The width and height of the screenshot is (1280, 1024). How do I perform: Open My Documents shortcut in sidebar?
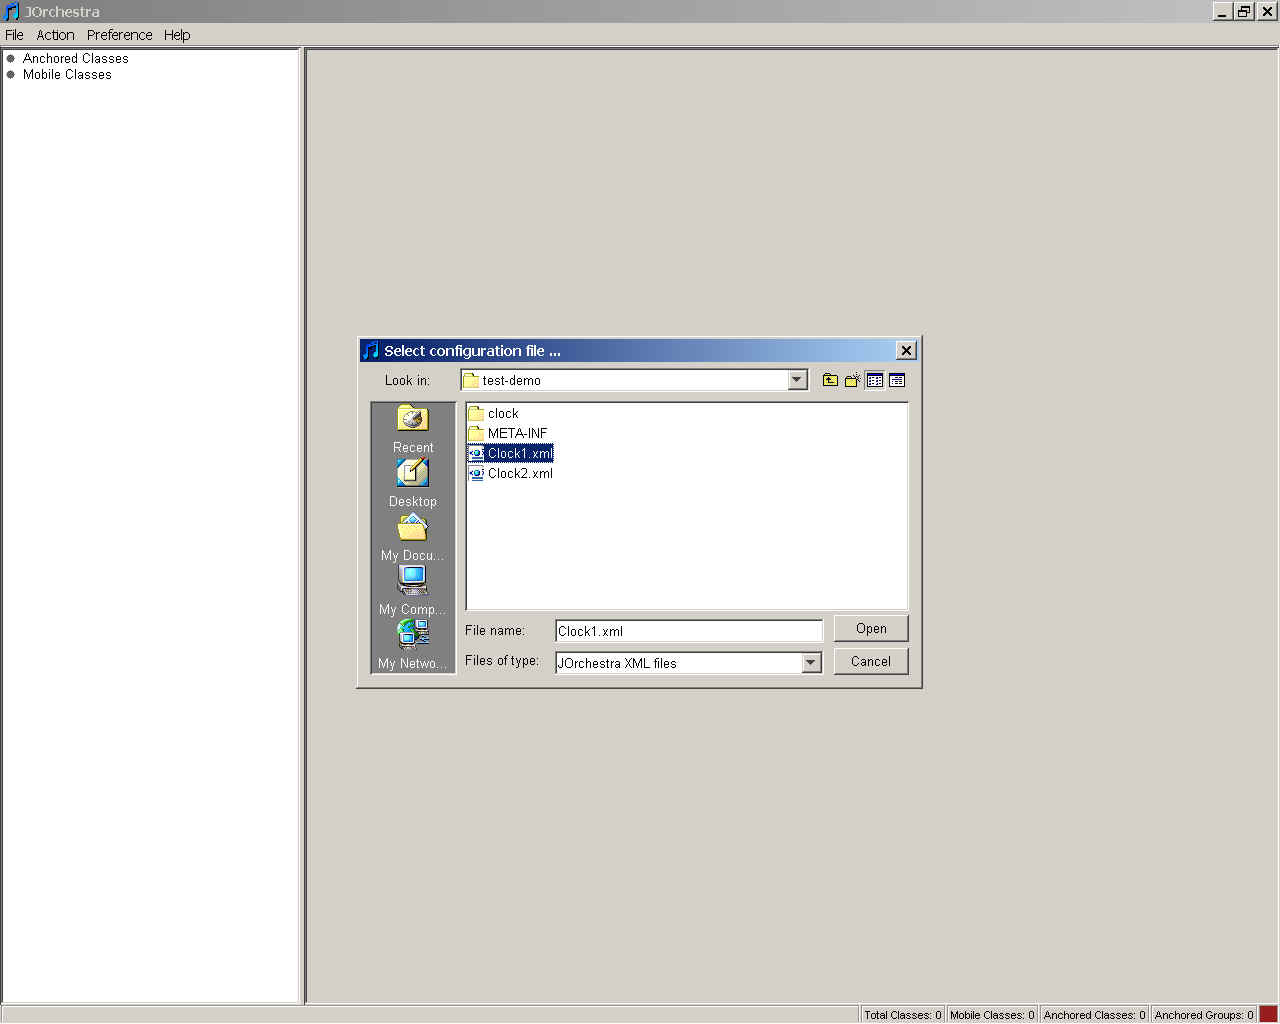coord(412,537)
